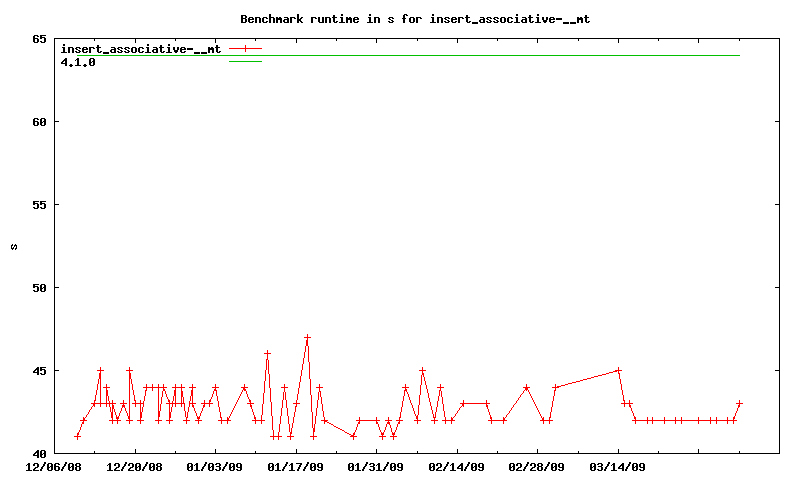
Task: Click the gray 4.1.0 legend line sample
Action: tap(245, 62)
